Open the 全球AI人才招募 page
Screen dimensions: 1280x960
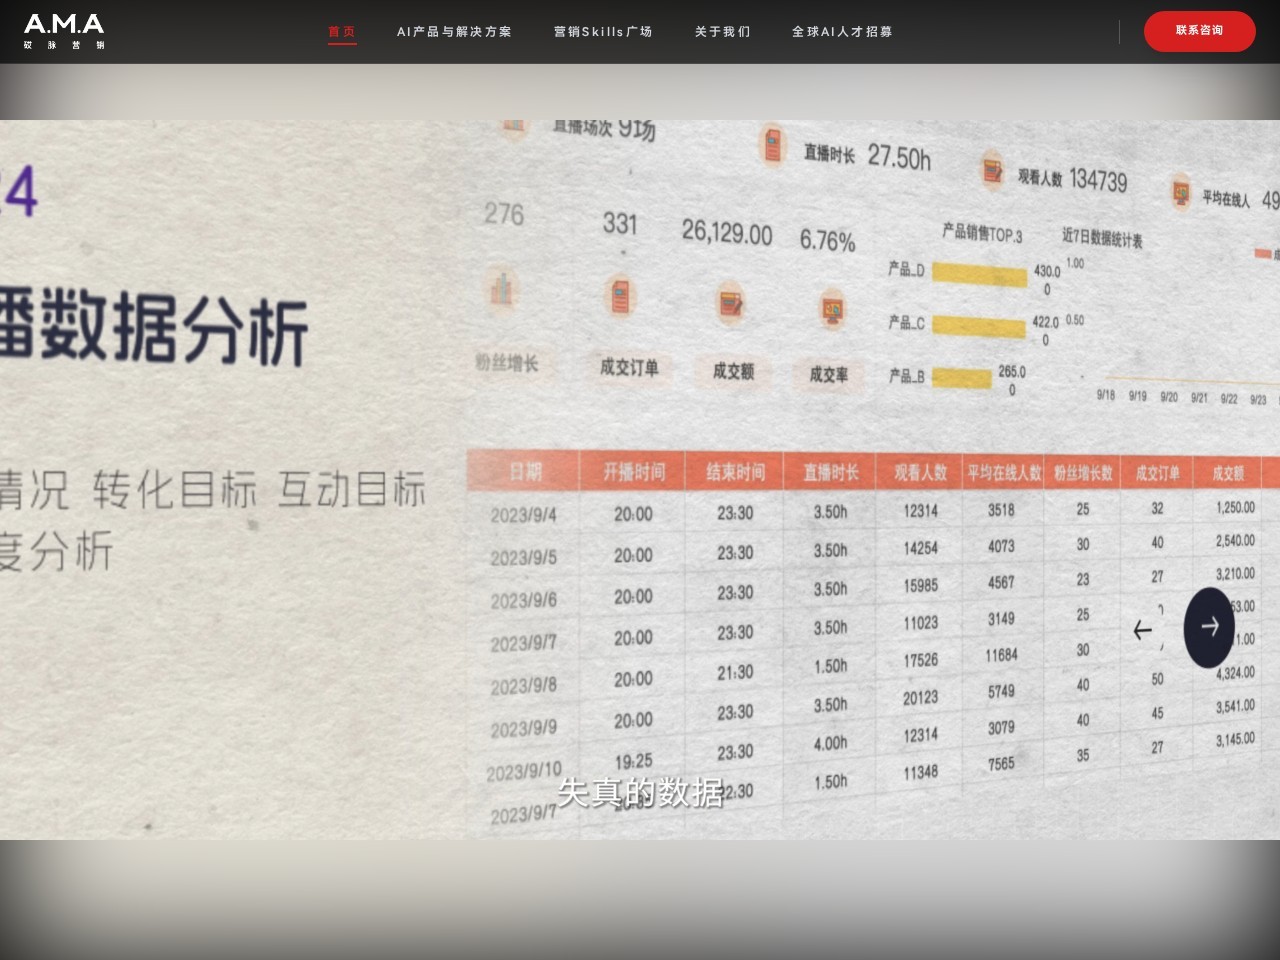(842, 32)
